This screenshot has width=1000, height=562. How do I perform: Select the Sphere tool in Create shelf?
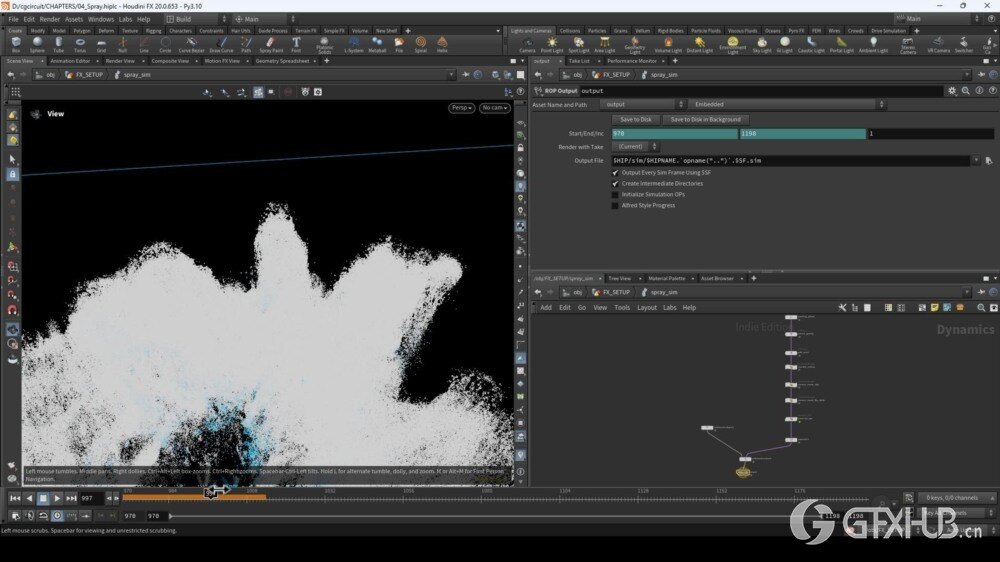[37, 44]
